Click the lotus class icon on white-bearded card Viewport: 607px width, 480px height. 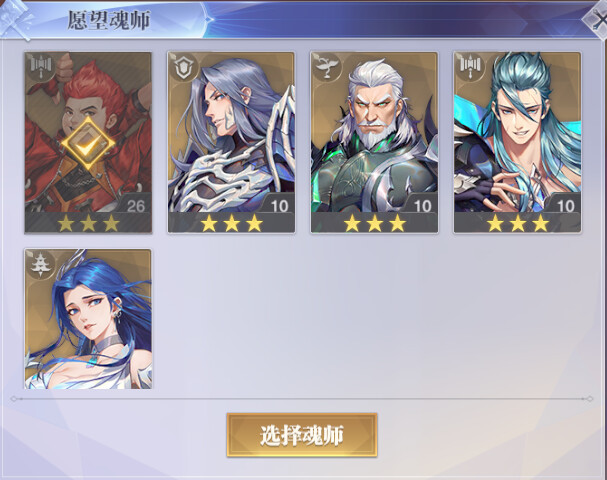[x=326, y=68]
